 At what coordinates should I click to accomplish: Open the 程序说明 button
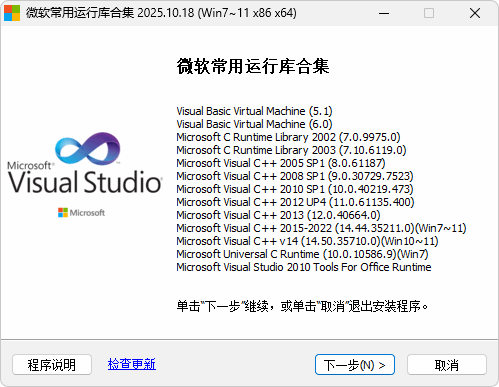[52, 365]
